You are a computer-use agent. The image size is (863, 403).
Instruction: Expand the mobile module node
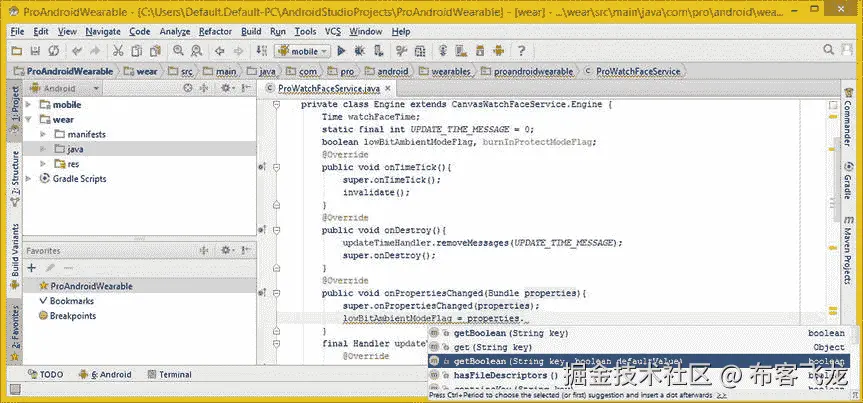pyautogui.click(x=29, y=105)
